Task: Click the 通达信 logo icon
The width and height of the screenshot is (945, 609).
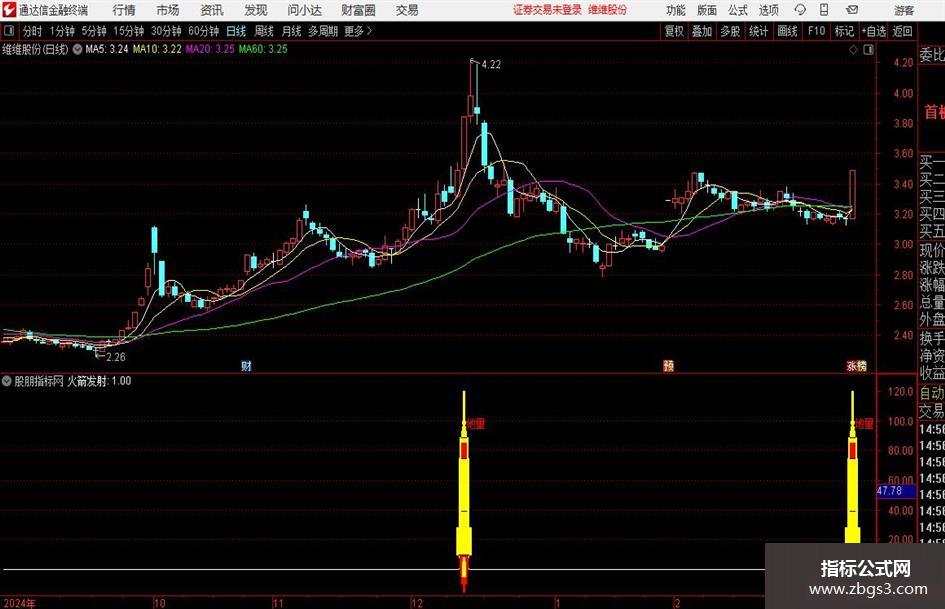Action: click(9, 10)
